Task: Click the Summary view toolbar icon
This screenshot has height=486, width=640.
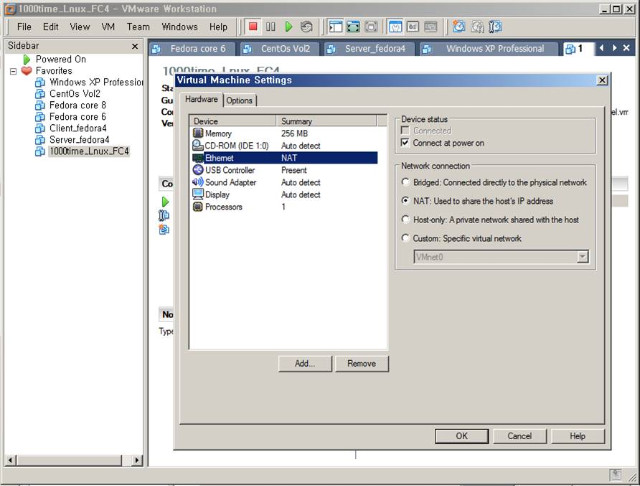Action: point(395,27)
